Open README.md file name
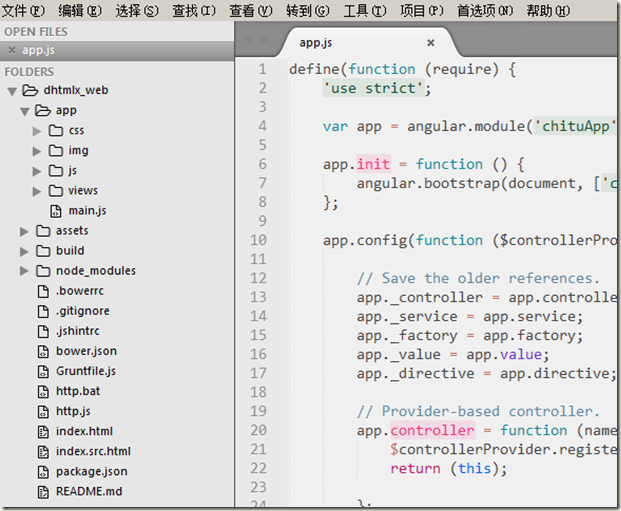This screenshot has width=621, height=511. pos(89,492)
